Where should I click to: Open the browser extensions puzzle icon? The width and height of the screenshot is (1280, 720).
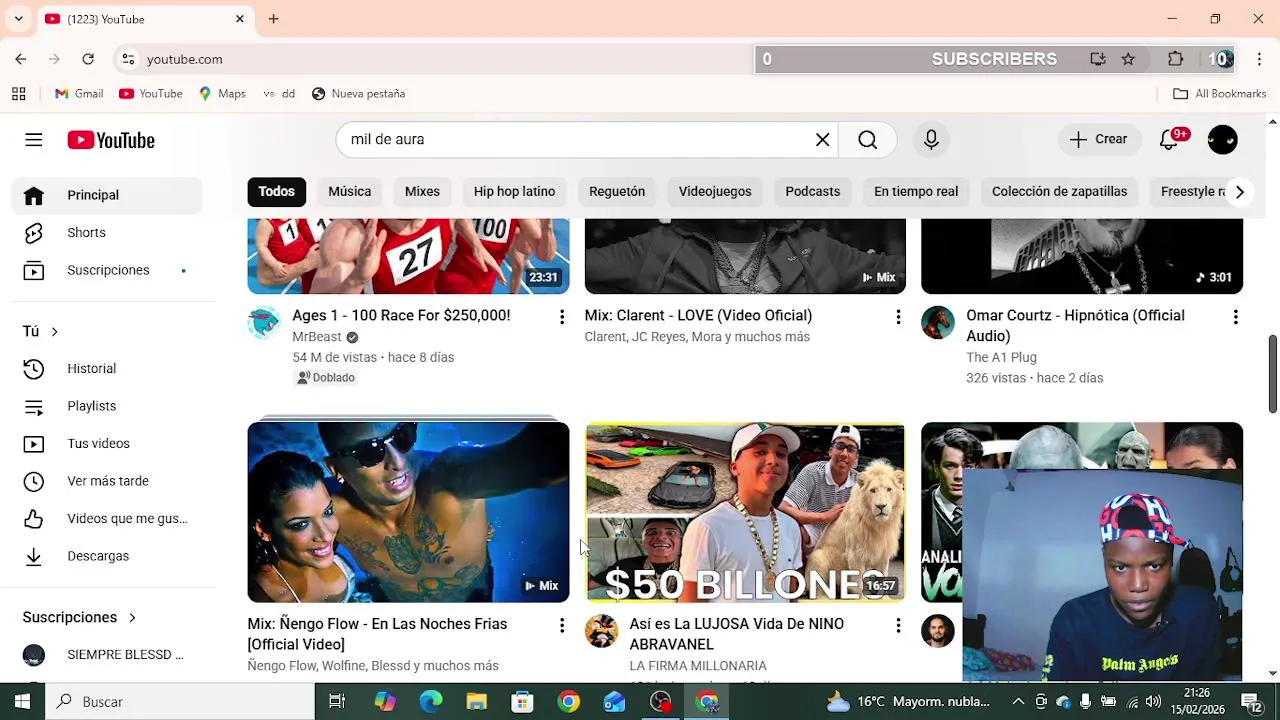(x=1176, y=59)
